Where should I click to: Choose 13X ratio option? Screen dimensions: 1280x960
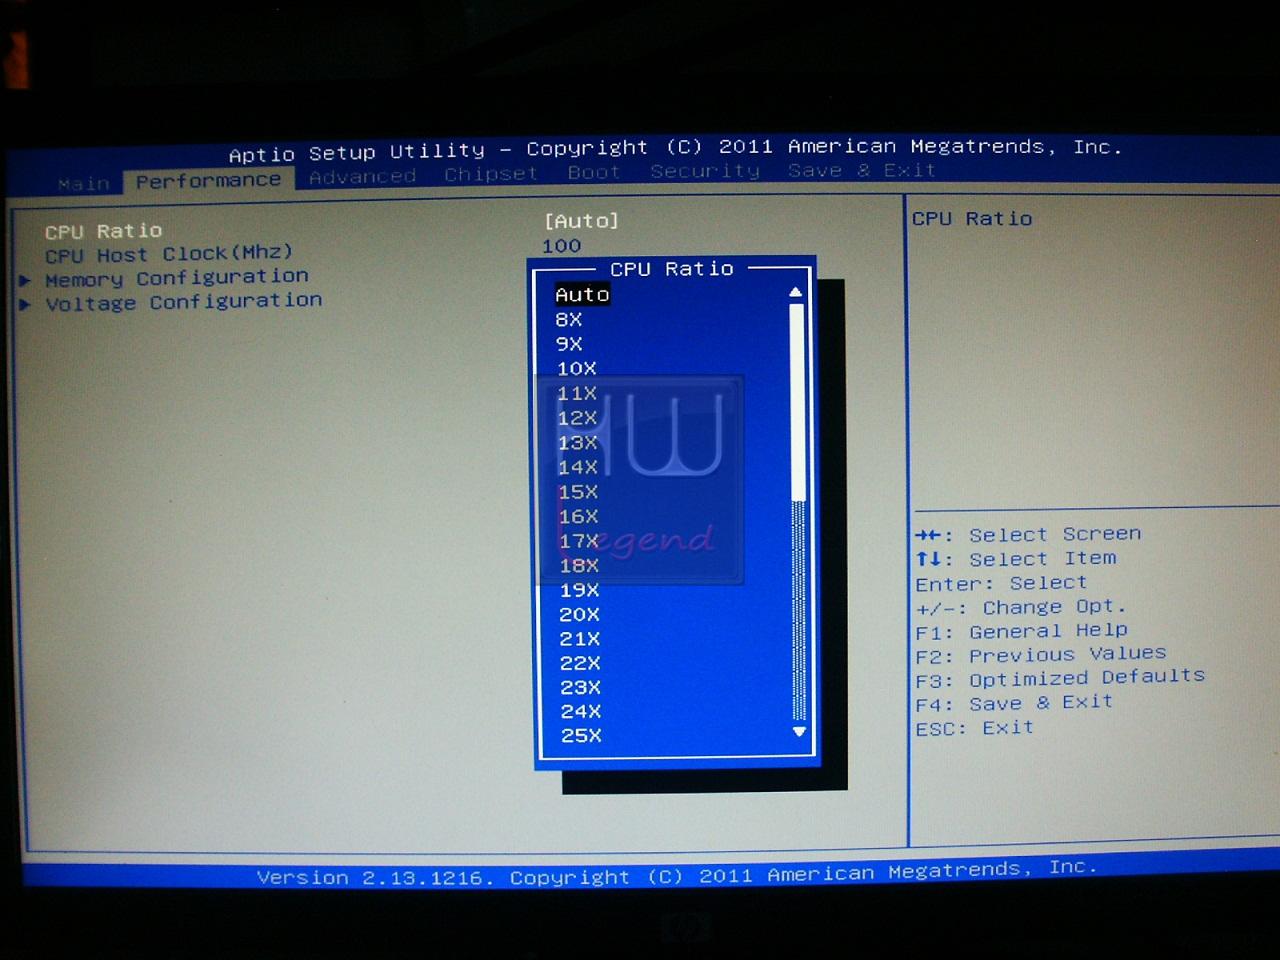[578, 443]
